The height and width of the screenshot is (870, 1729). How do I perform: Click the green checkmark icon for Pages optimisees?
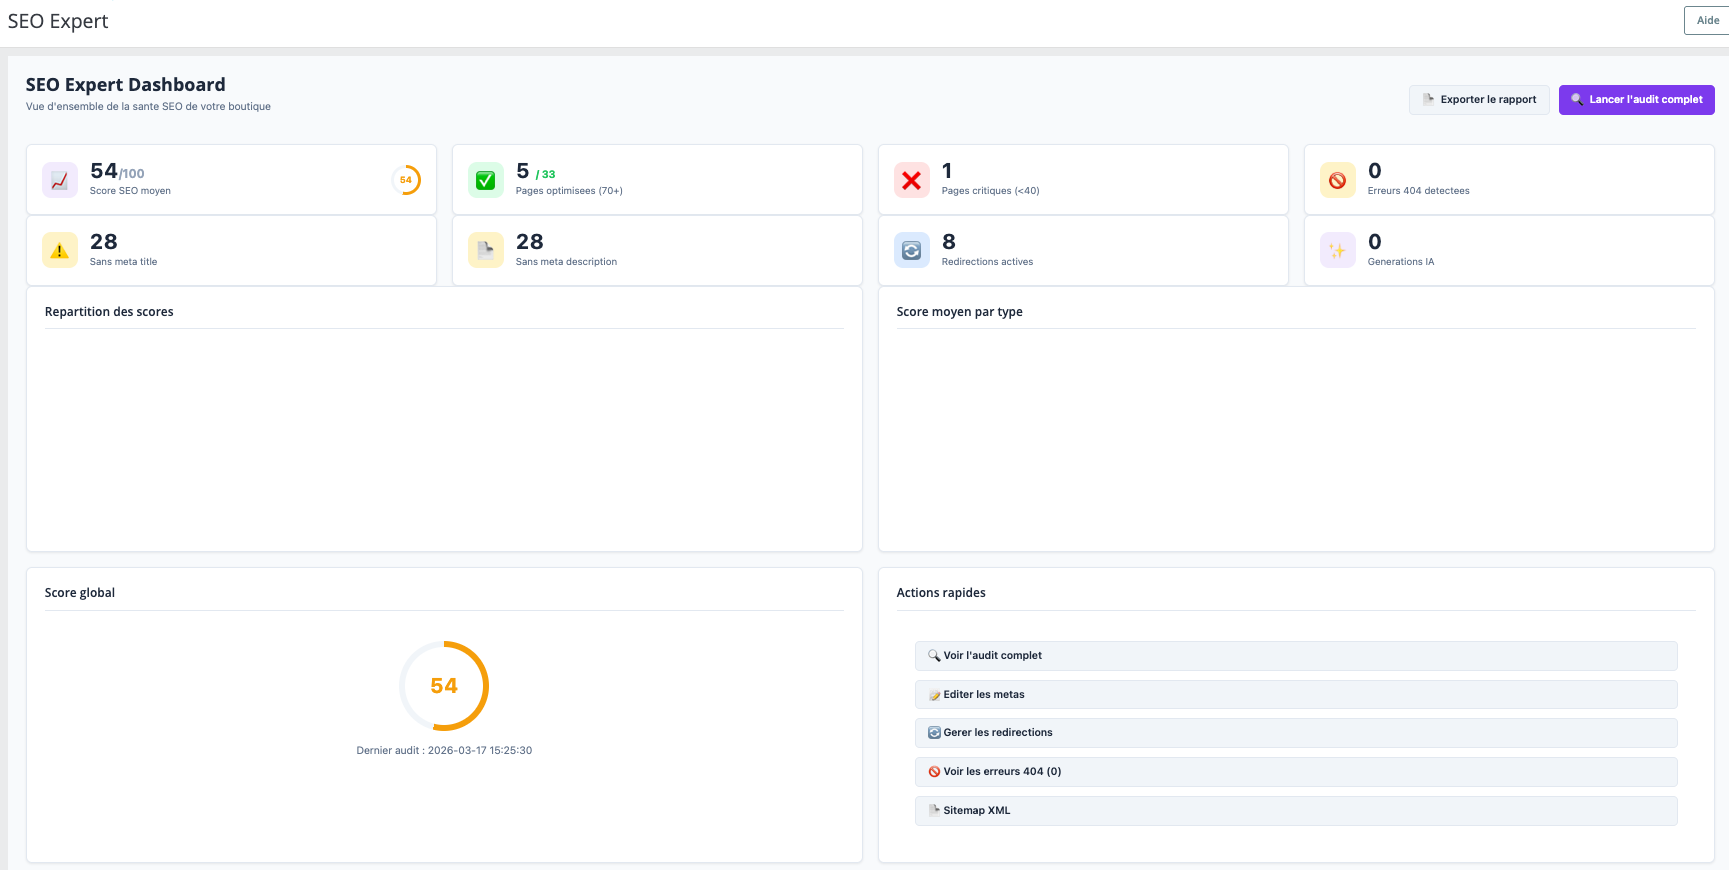486,180
